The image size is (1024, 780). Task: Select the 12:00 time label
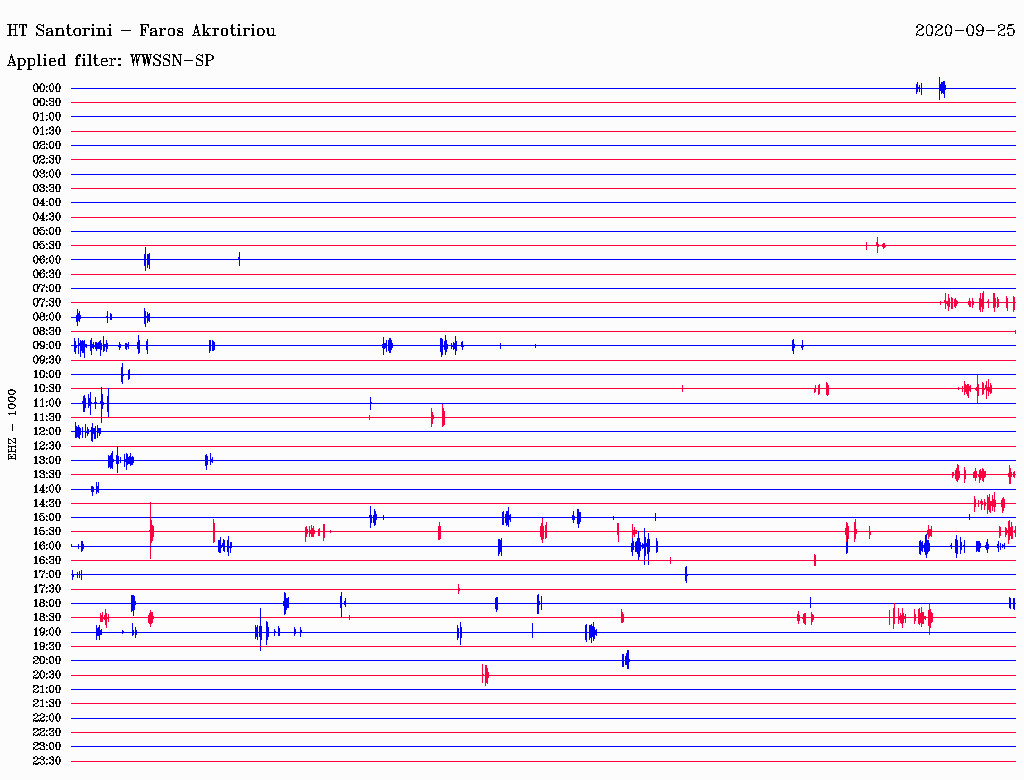47,432
